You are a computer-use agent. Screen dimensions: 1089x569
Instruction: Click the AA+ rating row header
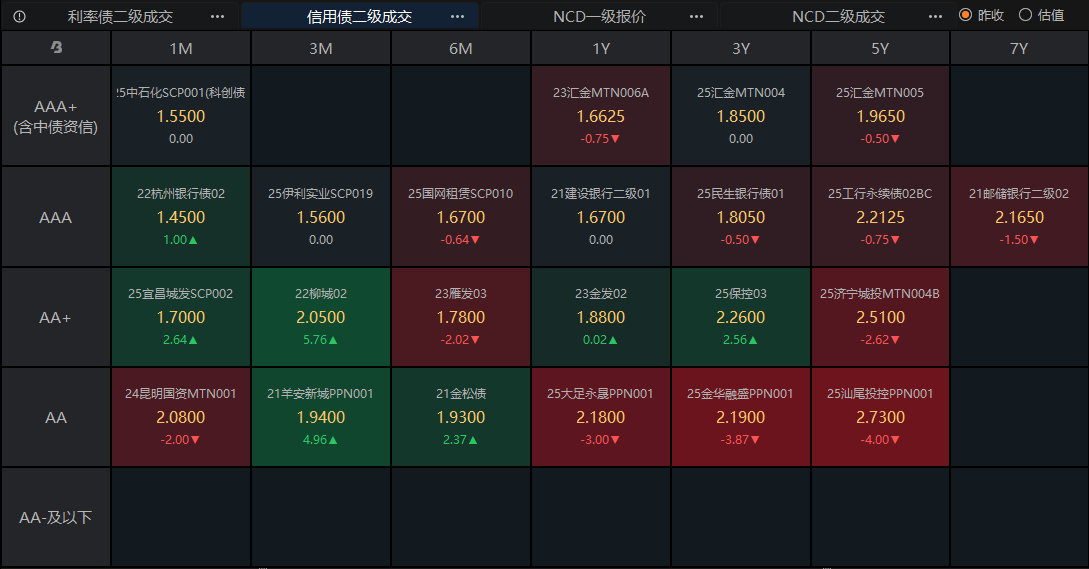pyautogui.click(x=56, y=317)
